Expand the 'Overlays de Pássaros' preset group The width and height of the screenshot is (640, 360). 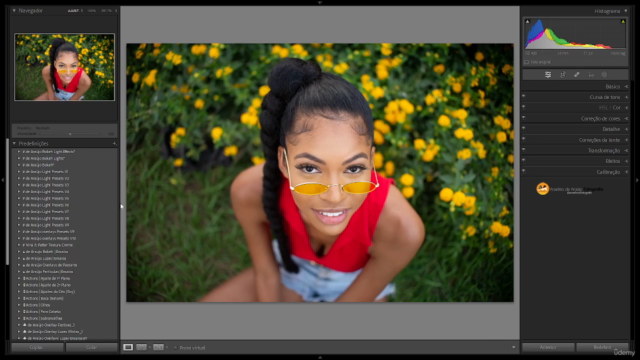pos(19,265)
